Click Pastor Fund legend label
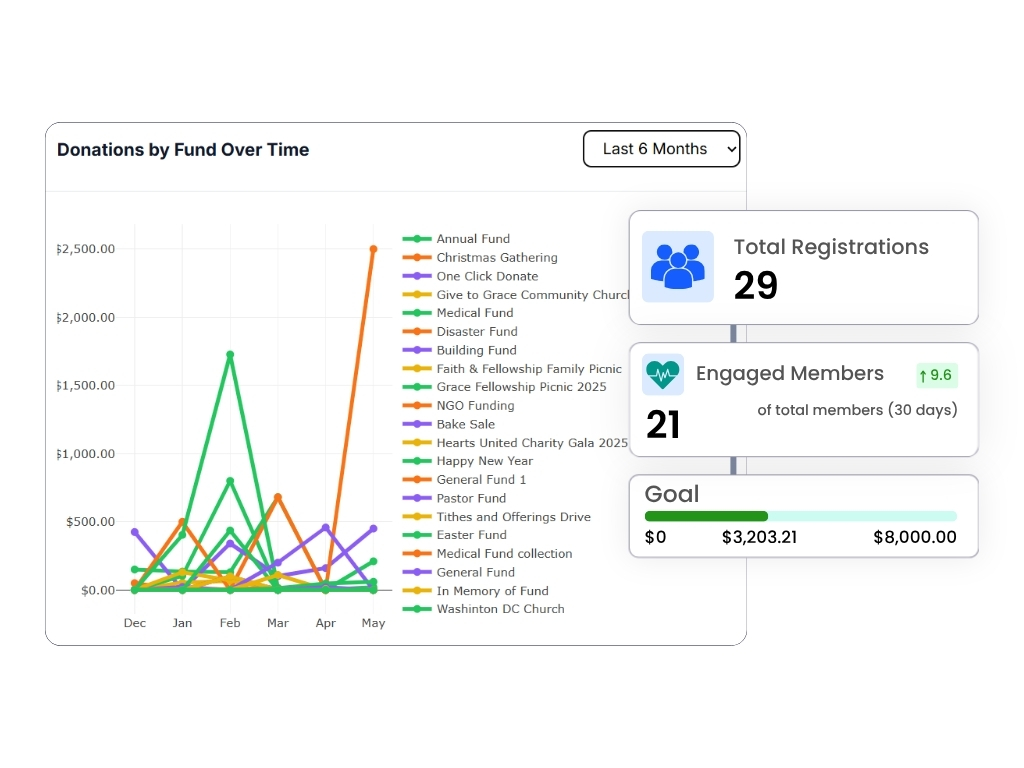The image size is (1024, 768). coord(471,498)
